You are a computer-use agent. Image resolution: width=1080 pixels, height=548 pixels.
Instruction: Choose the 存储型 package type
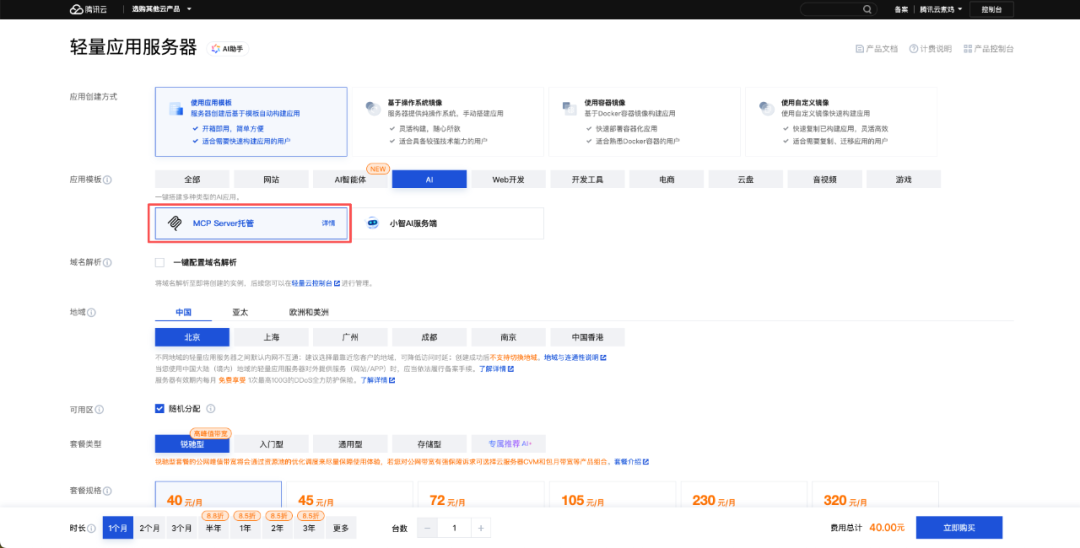(x=429, y=444)
